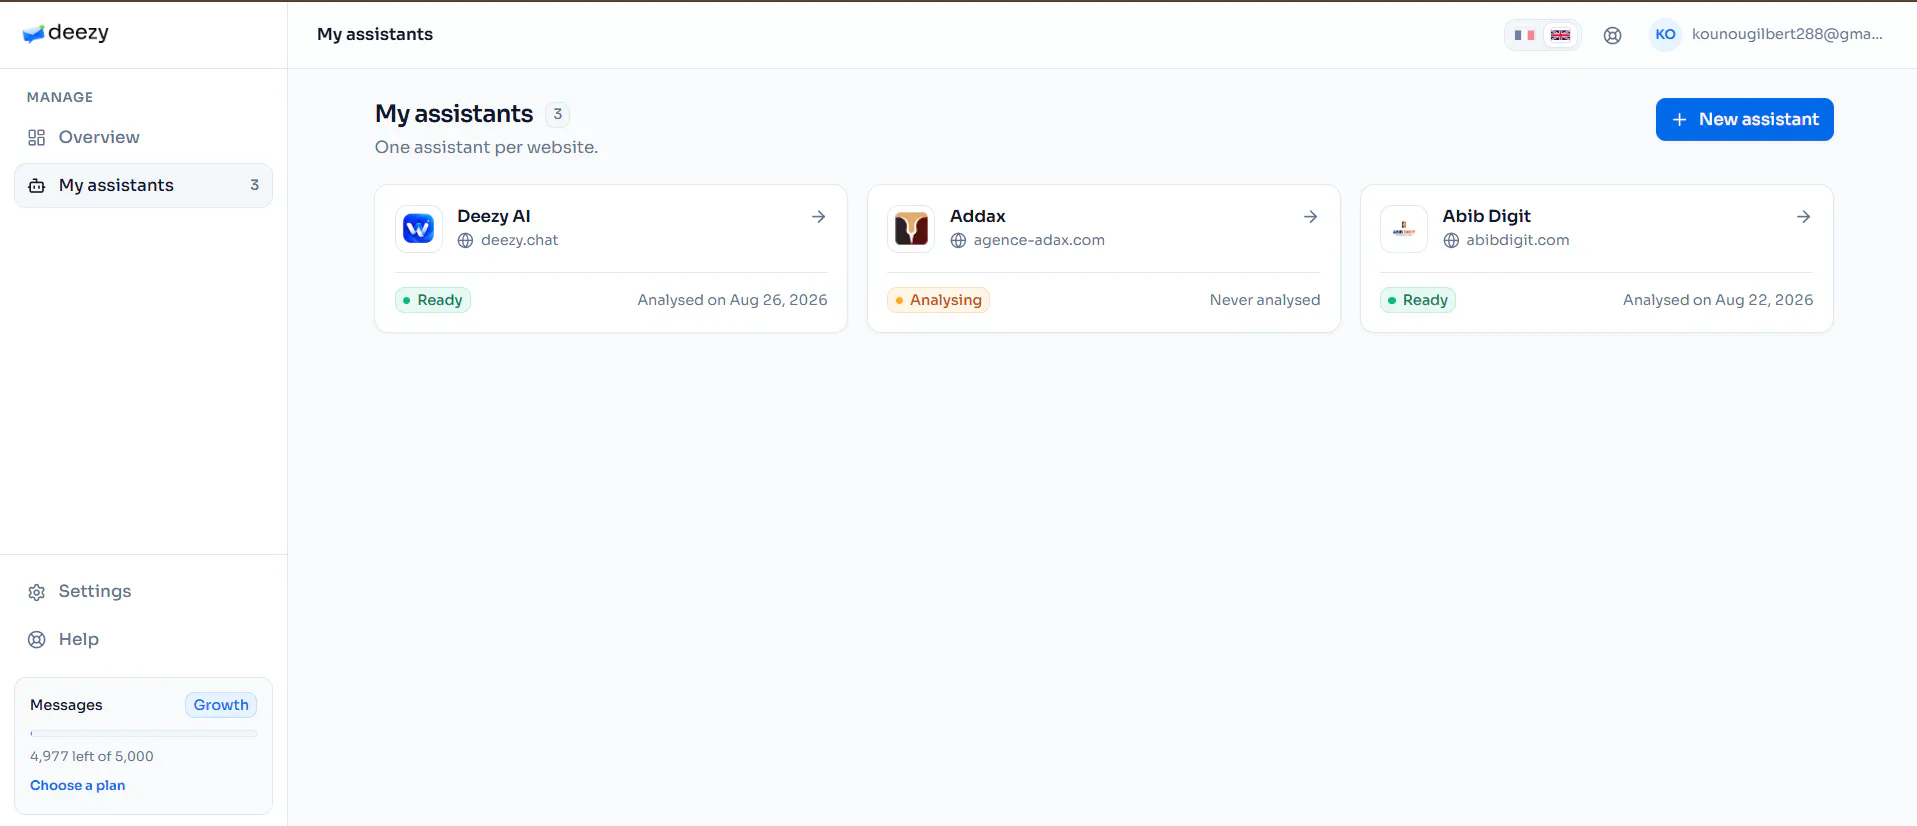Open the Overview grid icon
The image size is (1917, 826).
coord(37,138)
